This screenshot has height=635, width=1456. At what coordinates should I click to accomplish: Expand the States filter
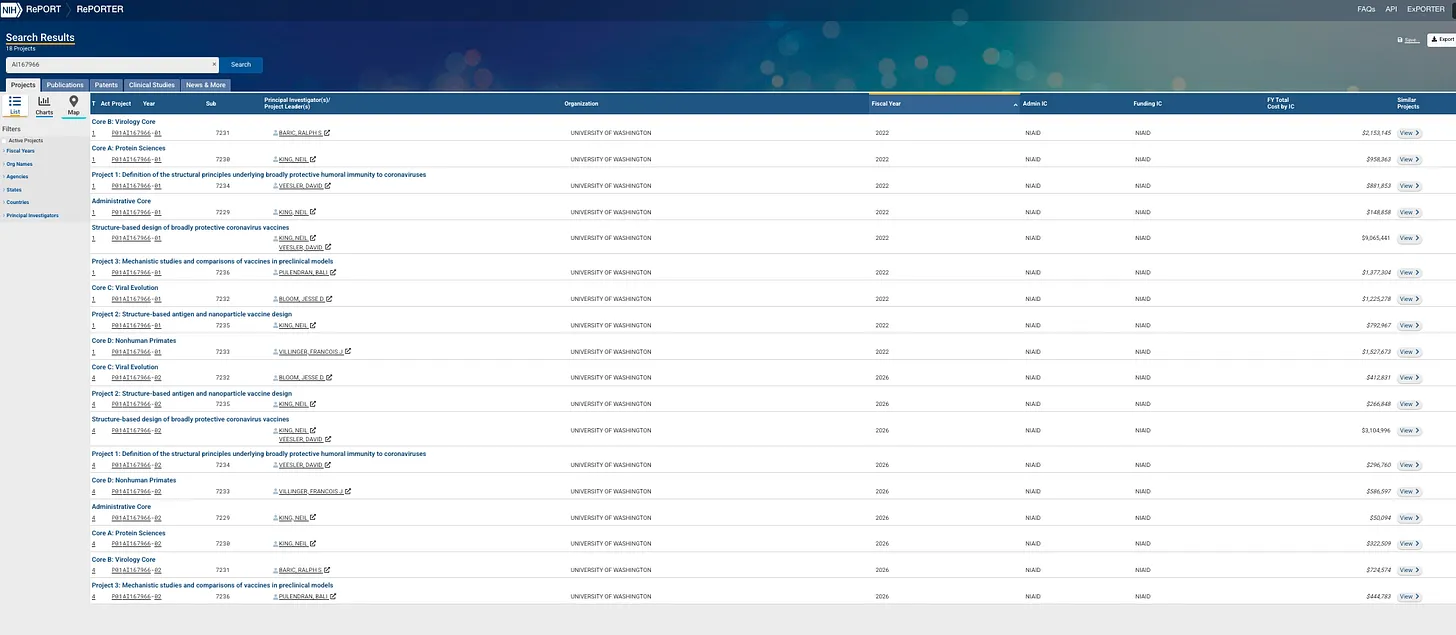point(13,190)
